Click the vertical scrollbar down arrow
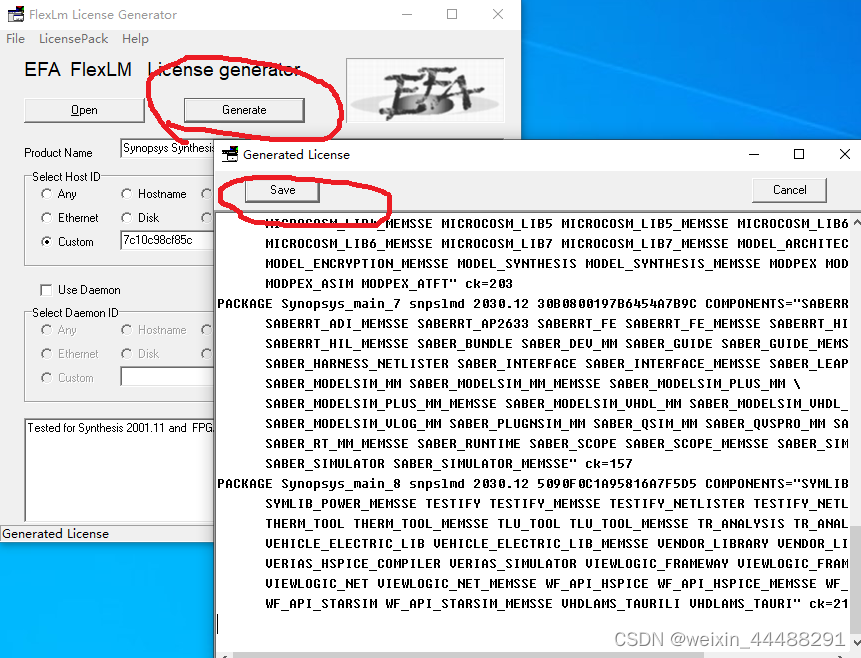 click(x=856, y=641)
